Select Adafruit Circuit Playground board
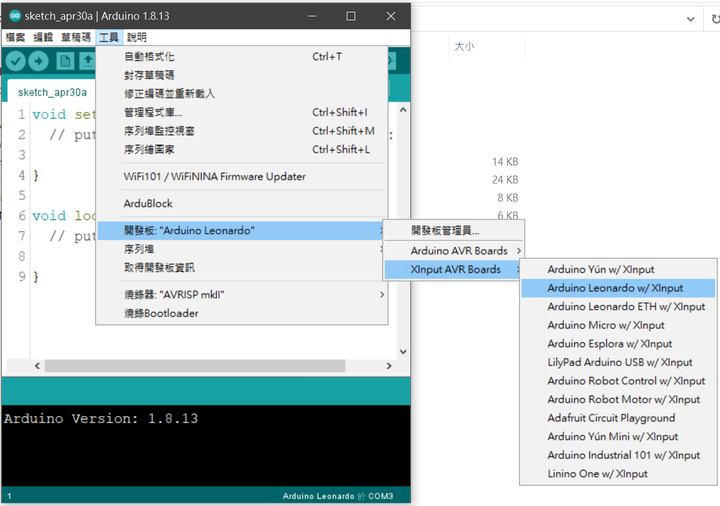Viewport: 720px width, 506px height. click(x=618, y=418)
